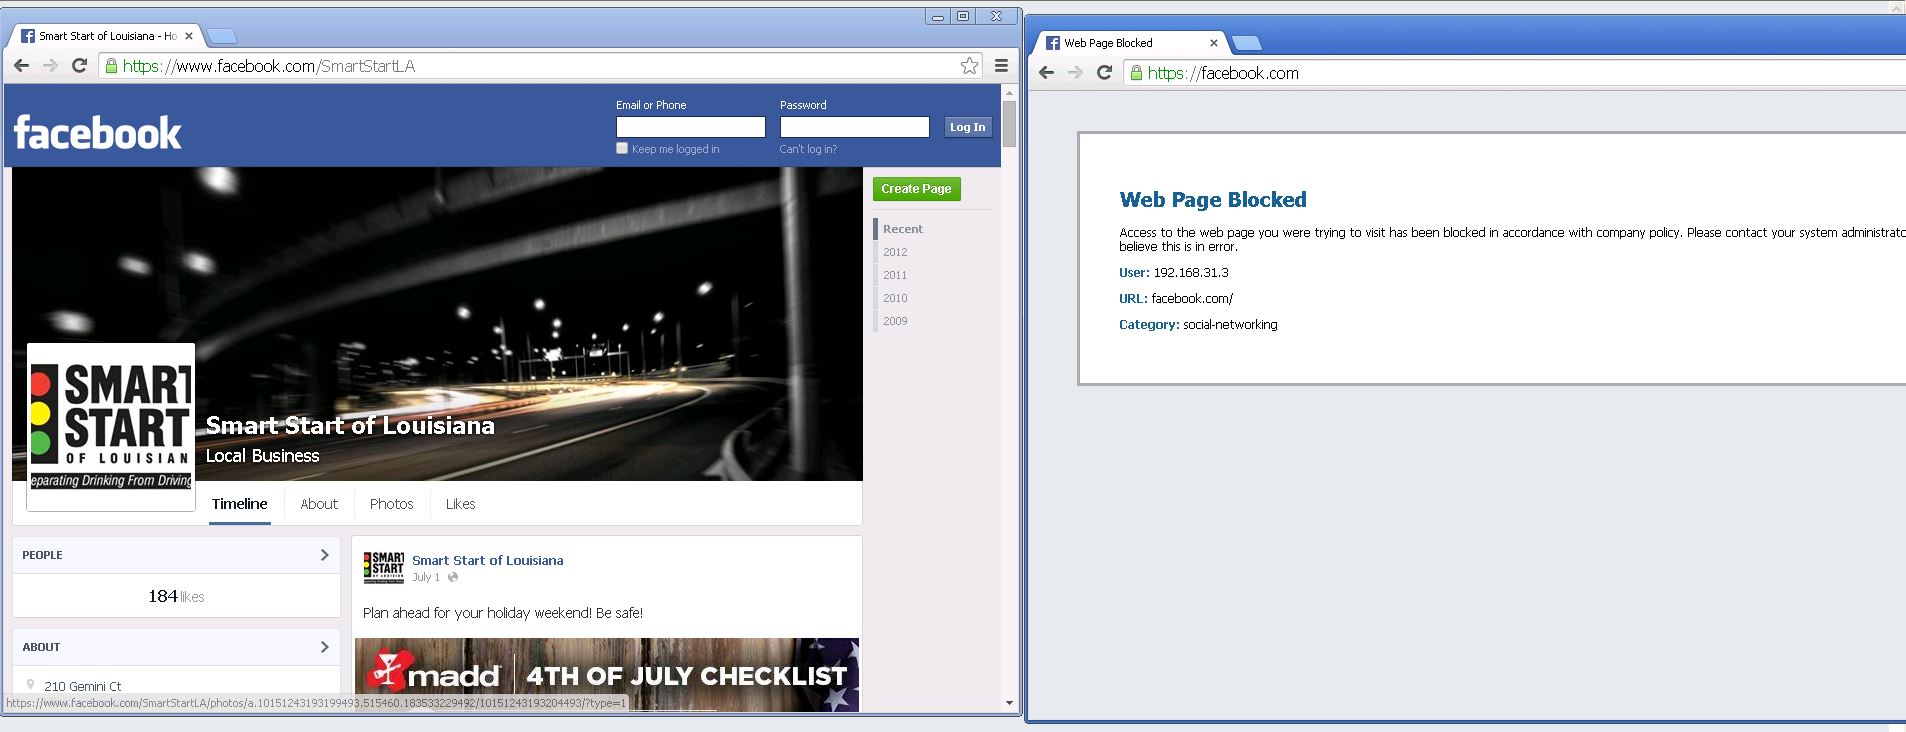Click the Log In button

pyautogui.click(x=967, y=127)
